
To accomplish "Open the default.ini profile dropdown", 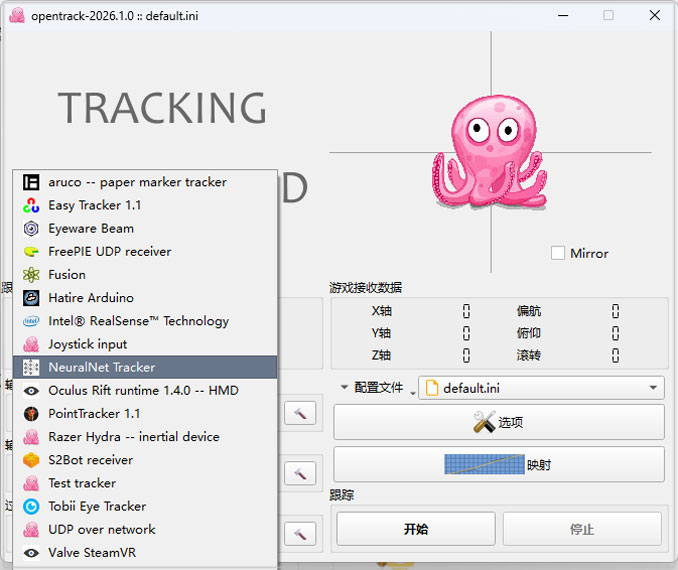I will (541, 388).
